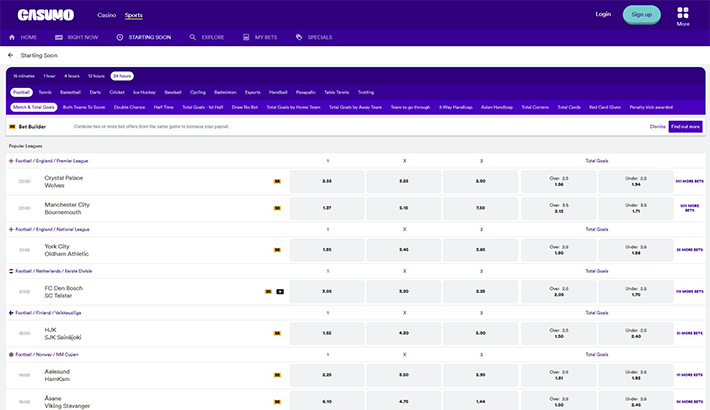Click bet builder icon for FC Den Bosch match
Viewport: 710px width, 410px height.
pyautogui.click(x=268, y=292)
